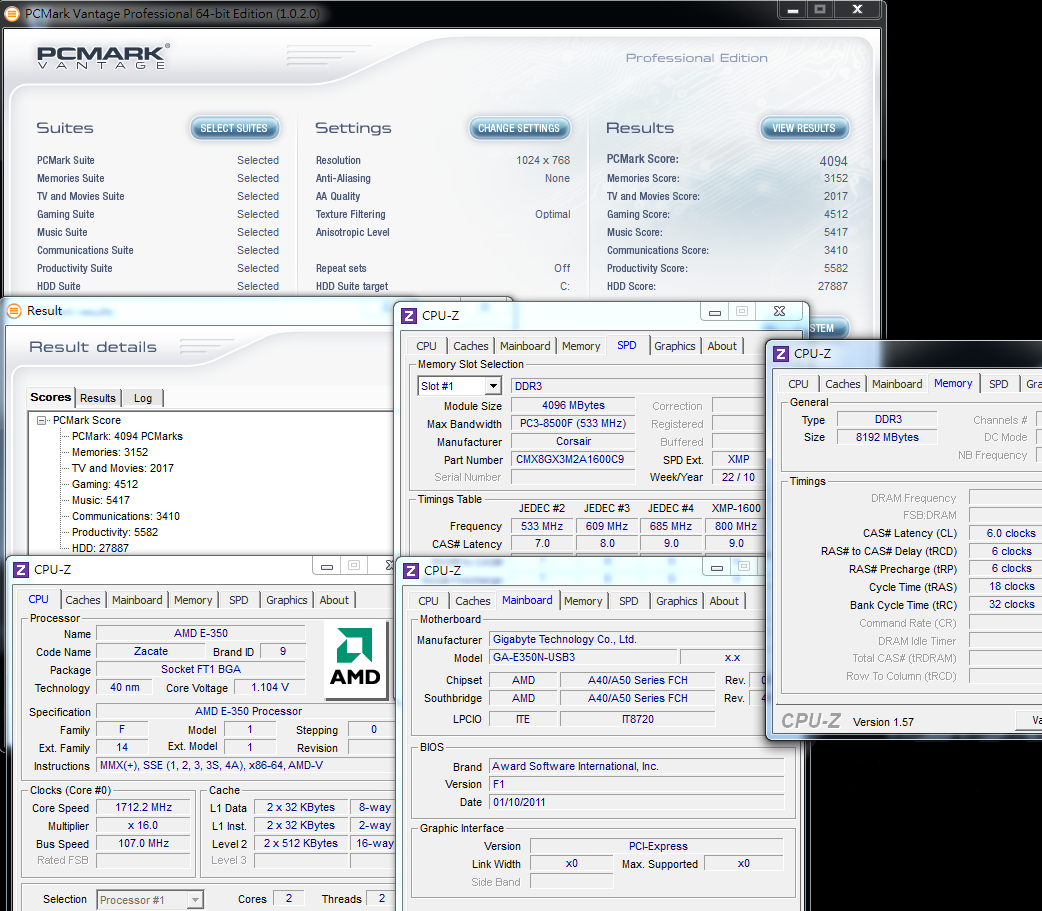Click the 'Communications: 3410' tree row
The height and width of the screenshot is (911, 1042).
coord(126,516)
